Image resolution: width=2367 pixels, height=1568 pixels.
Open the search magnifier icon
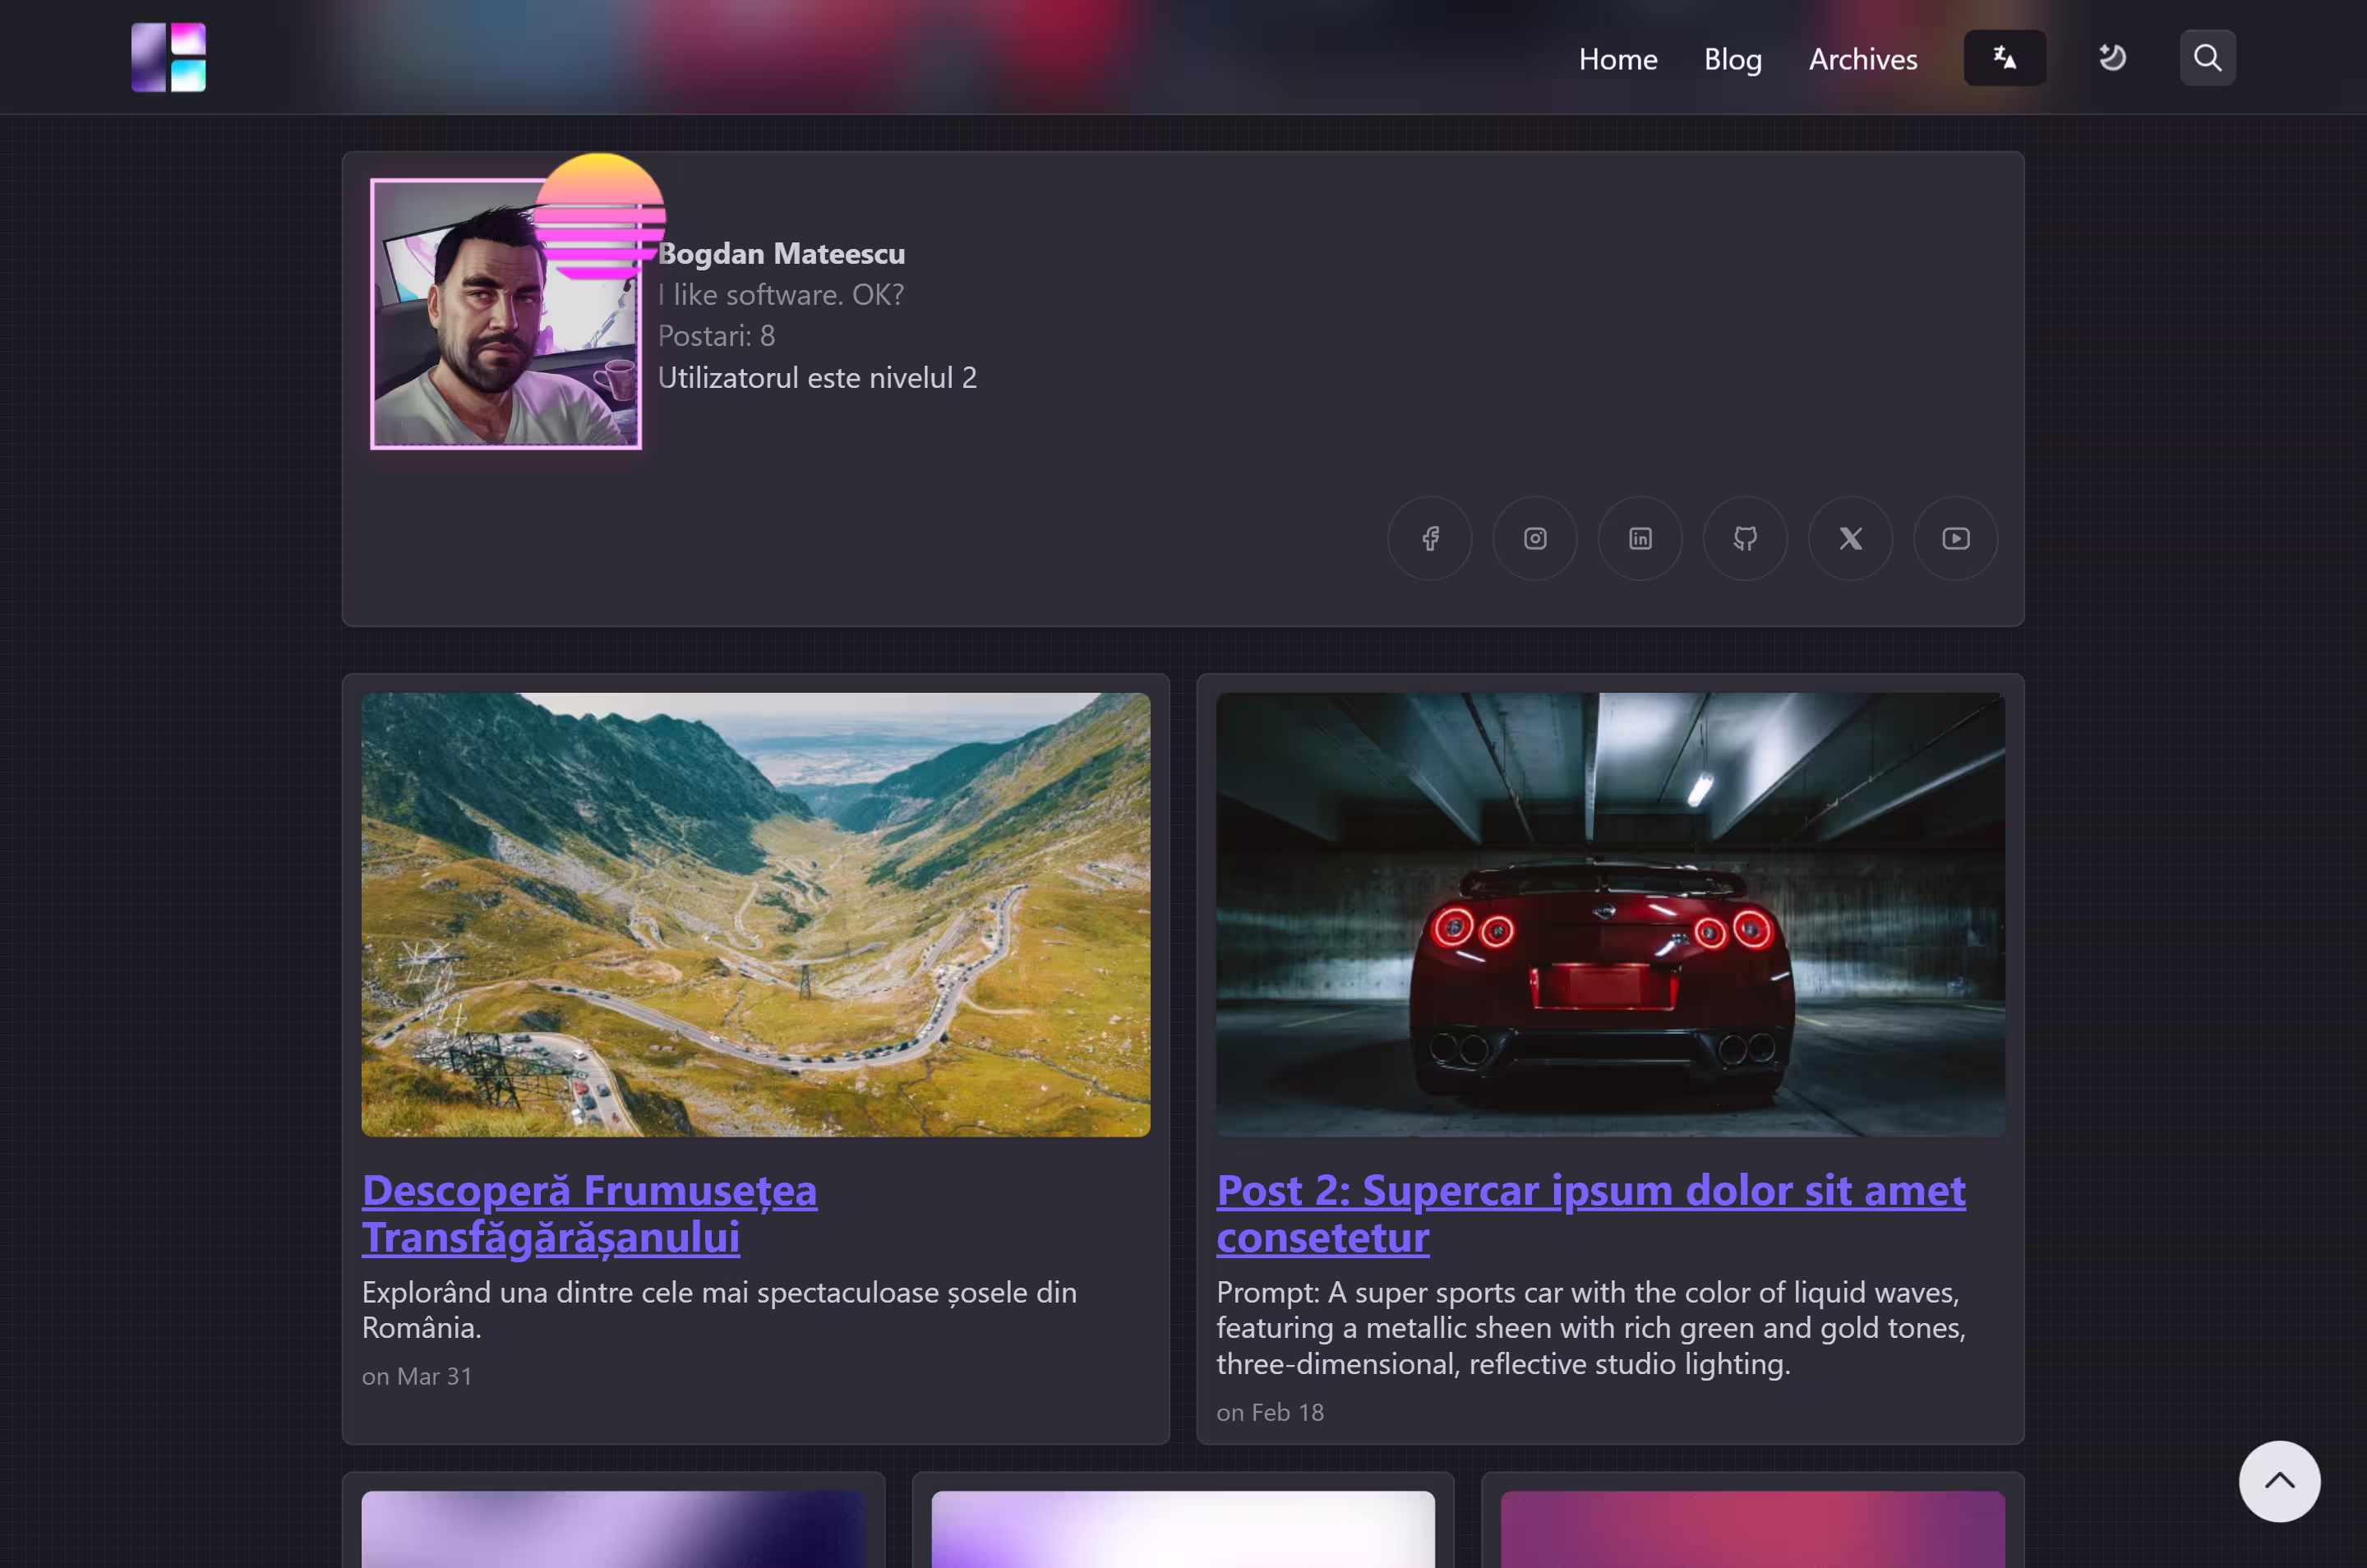(x=2207, y=58)
